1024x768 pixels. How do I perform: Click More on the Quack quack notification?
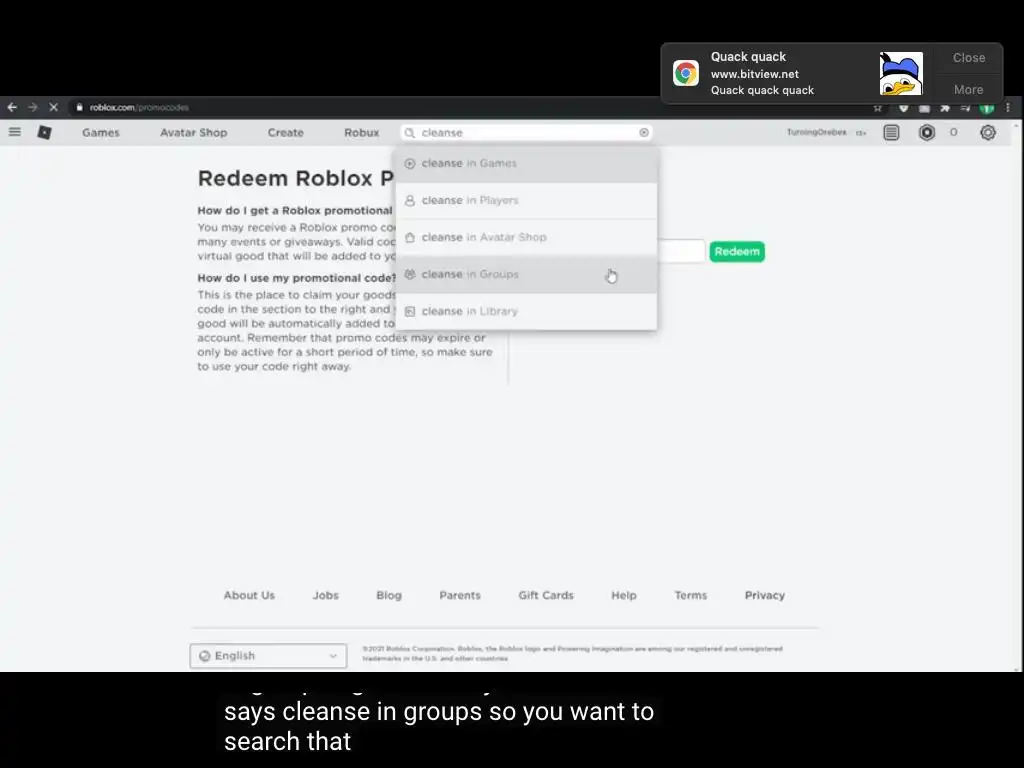click(x=968, y=89)
